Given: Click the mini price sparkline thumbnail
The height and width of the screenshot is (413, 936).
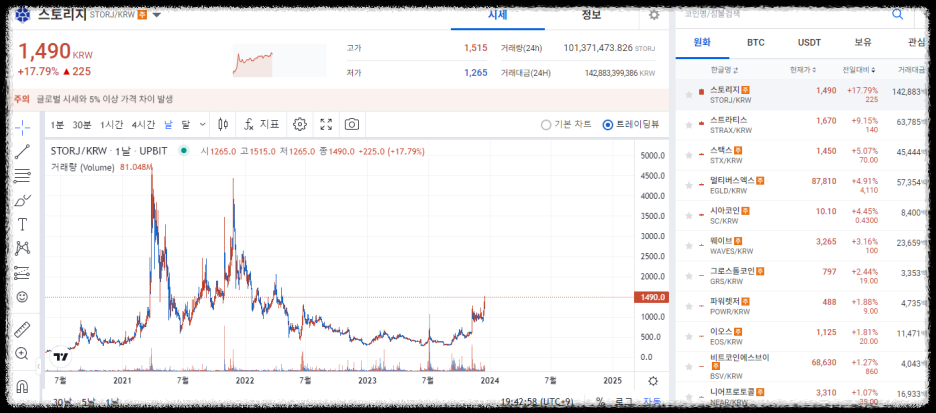Looking at the screenshot, I should (x=279, y=60).
